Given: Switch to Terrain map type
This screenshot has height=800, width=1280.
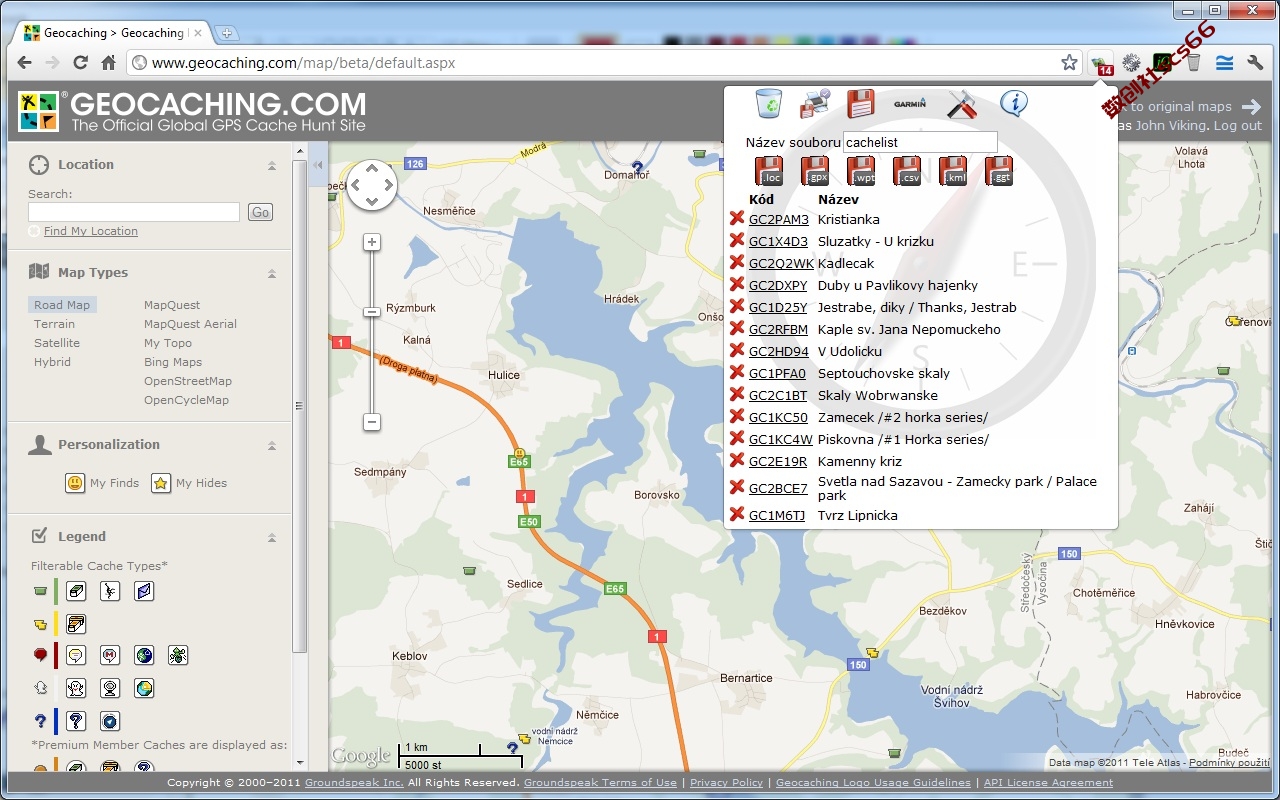Looking at the screenshot, I should tap(54, 324).
